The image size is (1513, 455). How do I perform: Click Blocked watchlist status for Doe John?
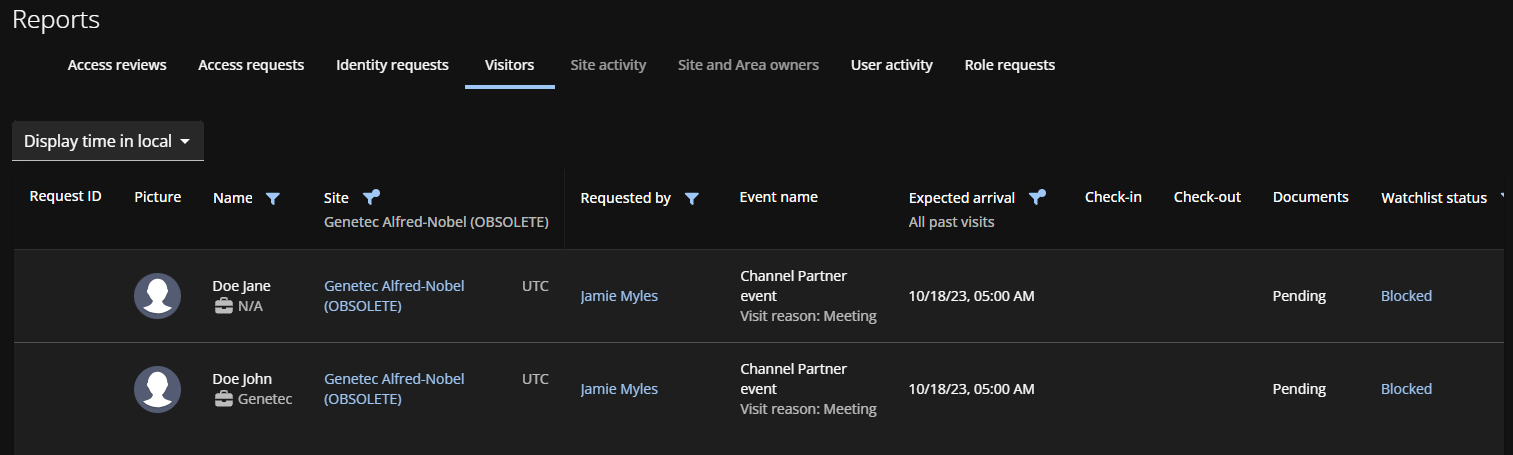[x=1406, y=389]
